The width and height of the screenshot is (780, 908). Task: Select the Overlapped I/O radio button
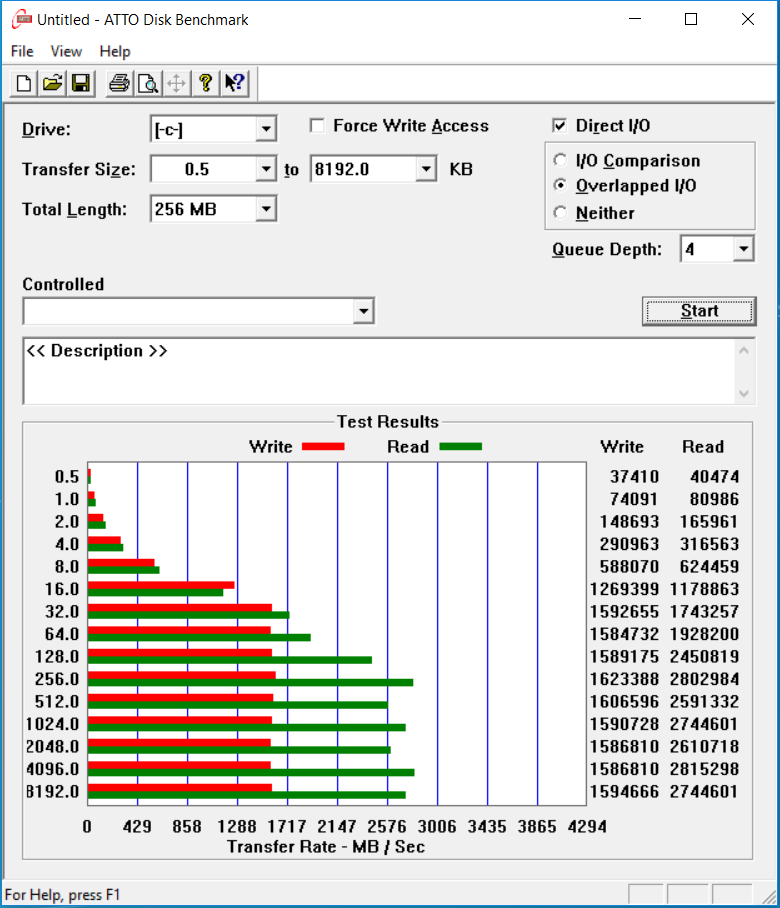point(560,185)
